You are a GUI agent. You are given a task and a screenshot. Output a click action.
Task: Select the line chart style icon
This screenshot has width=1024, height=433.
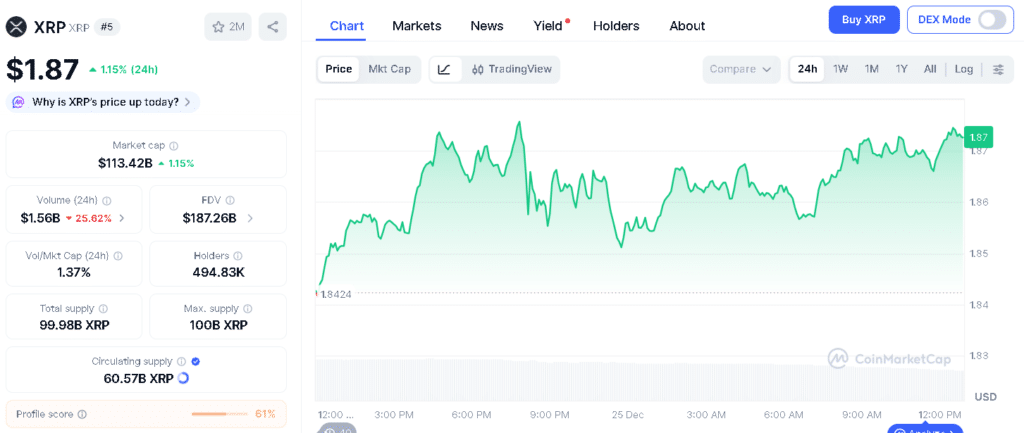click(445, 69)
